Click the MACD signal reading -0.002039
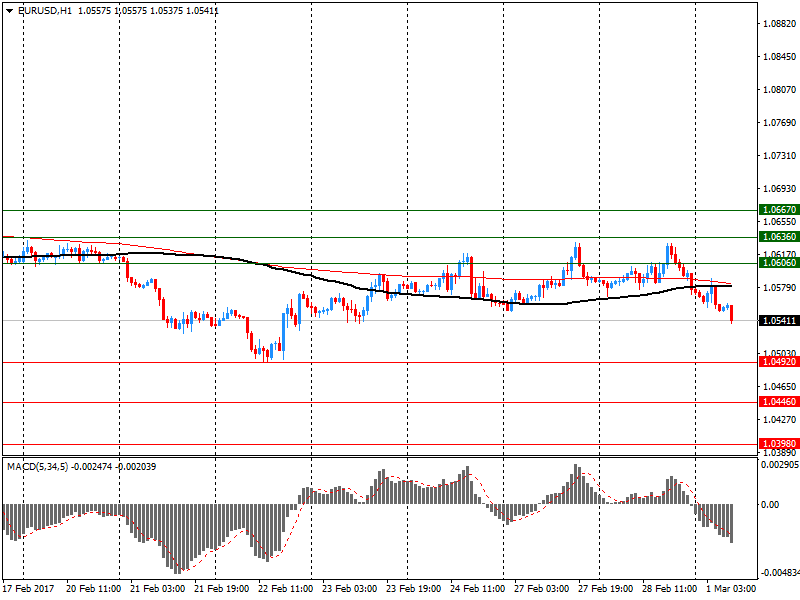800x600 pixels. pyautogui.click(x=136, y=466)
